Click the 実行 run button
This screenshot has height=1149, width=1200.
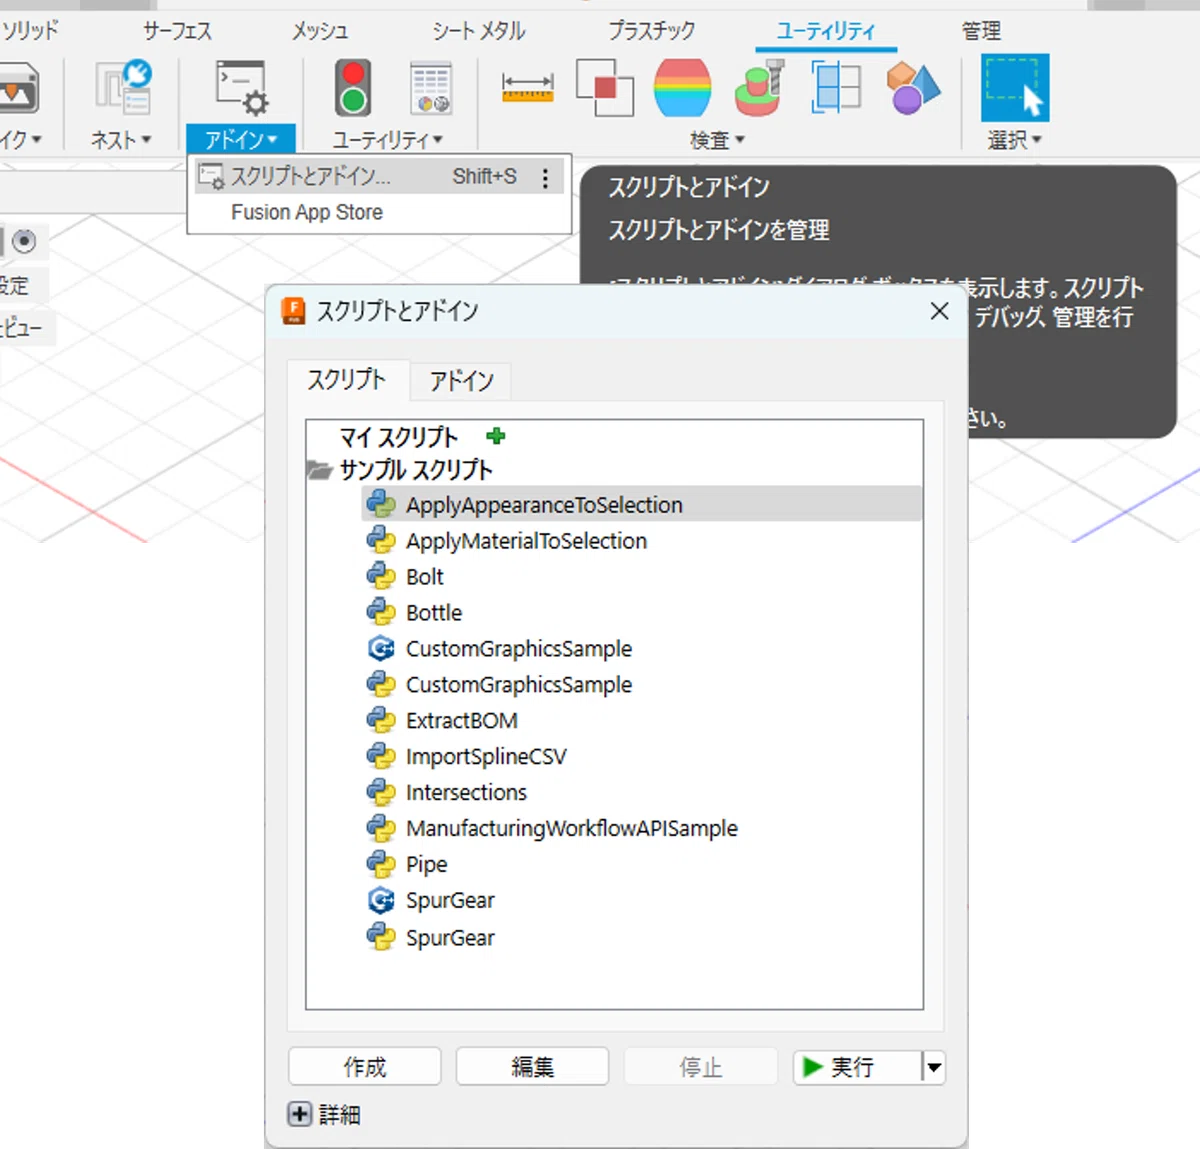857,1067
